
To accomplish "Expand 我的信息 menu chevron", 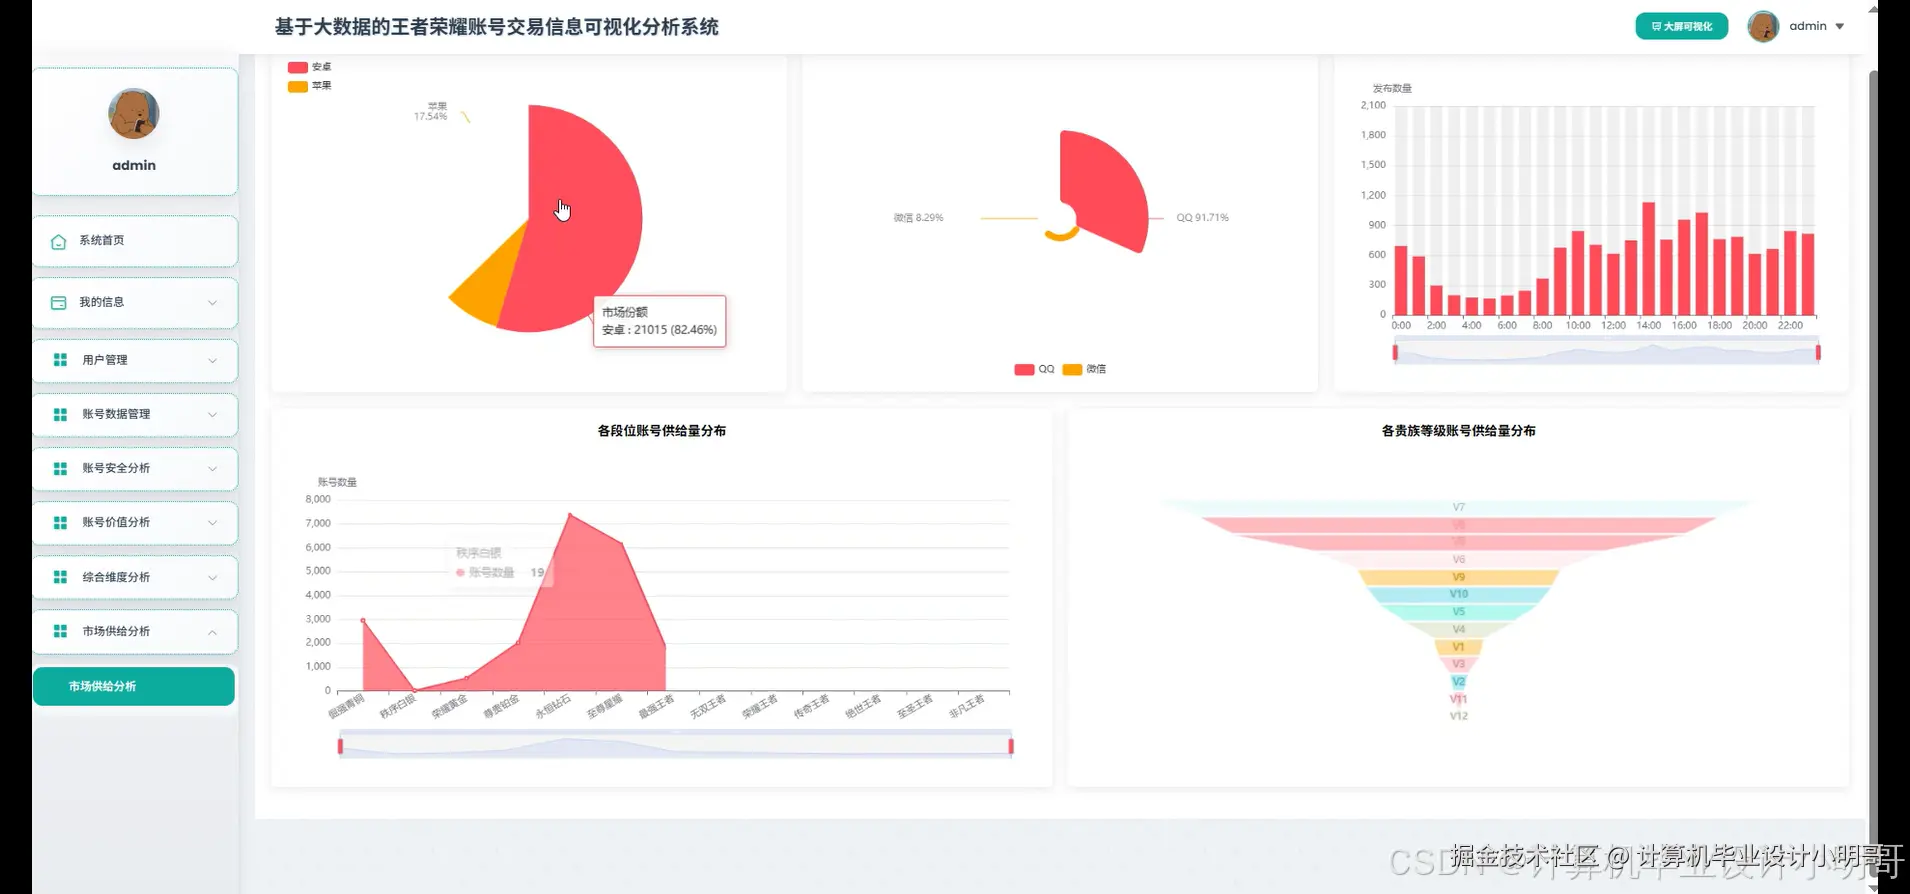I will (212, 303).
